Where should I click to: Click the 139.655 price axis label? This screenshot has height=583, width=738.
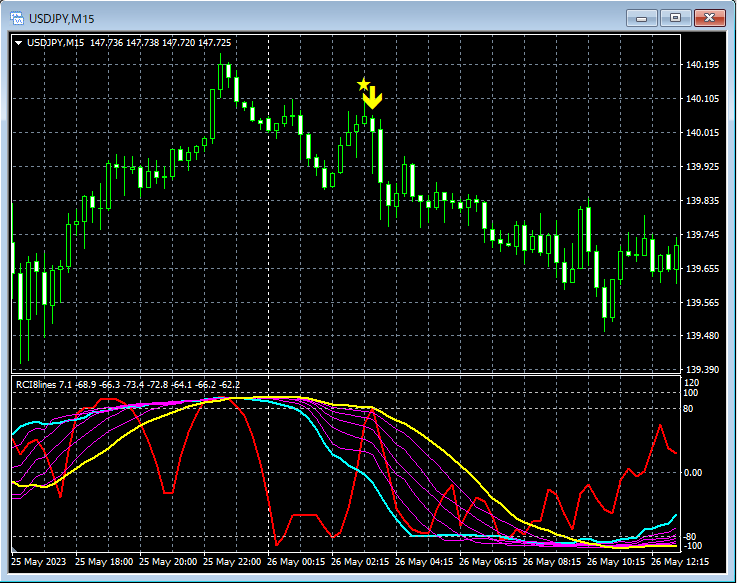pos(703,269)
